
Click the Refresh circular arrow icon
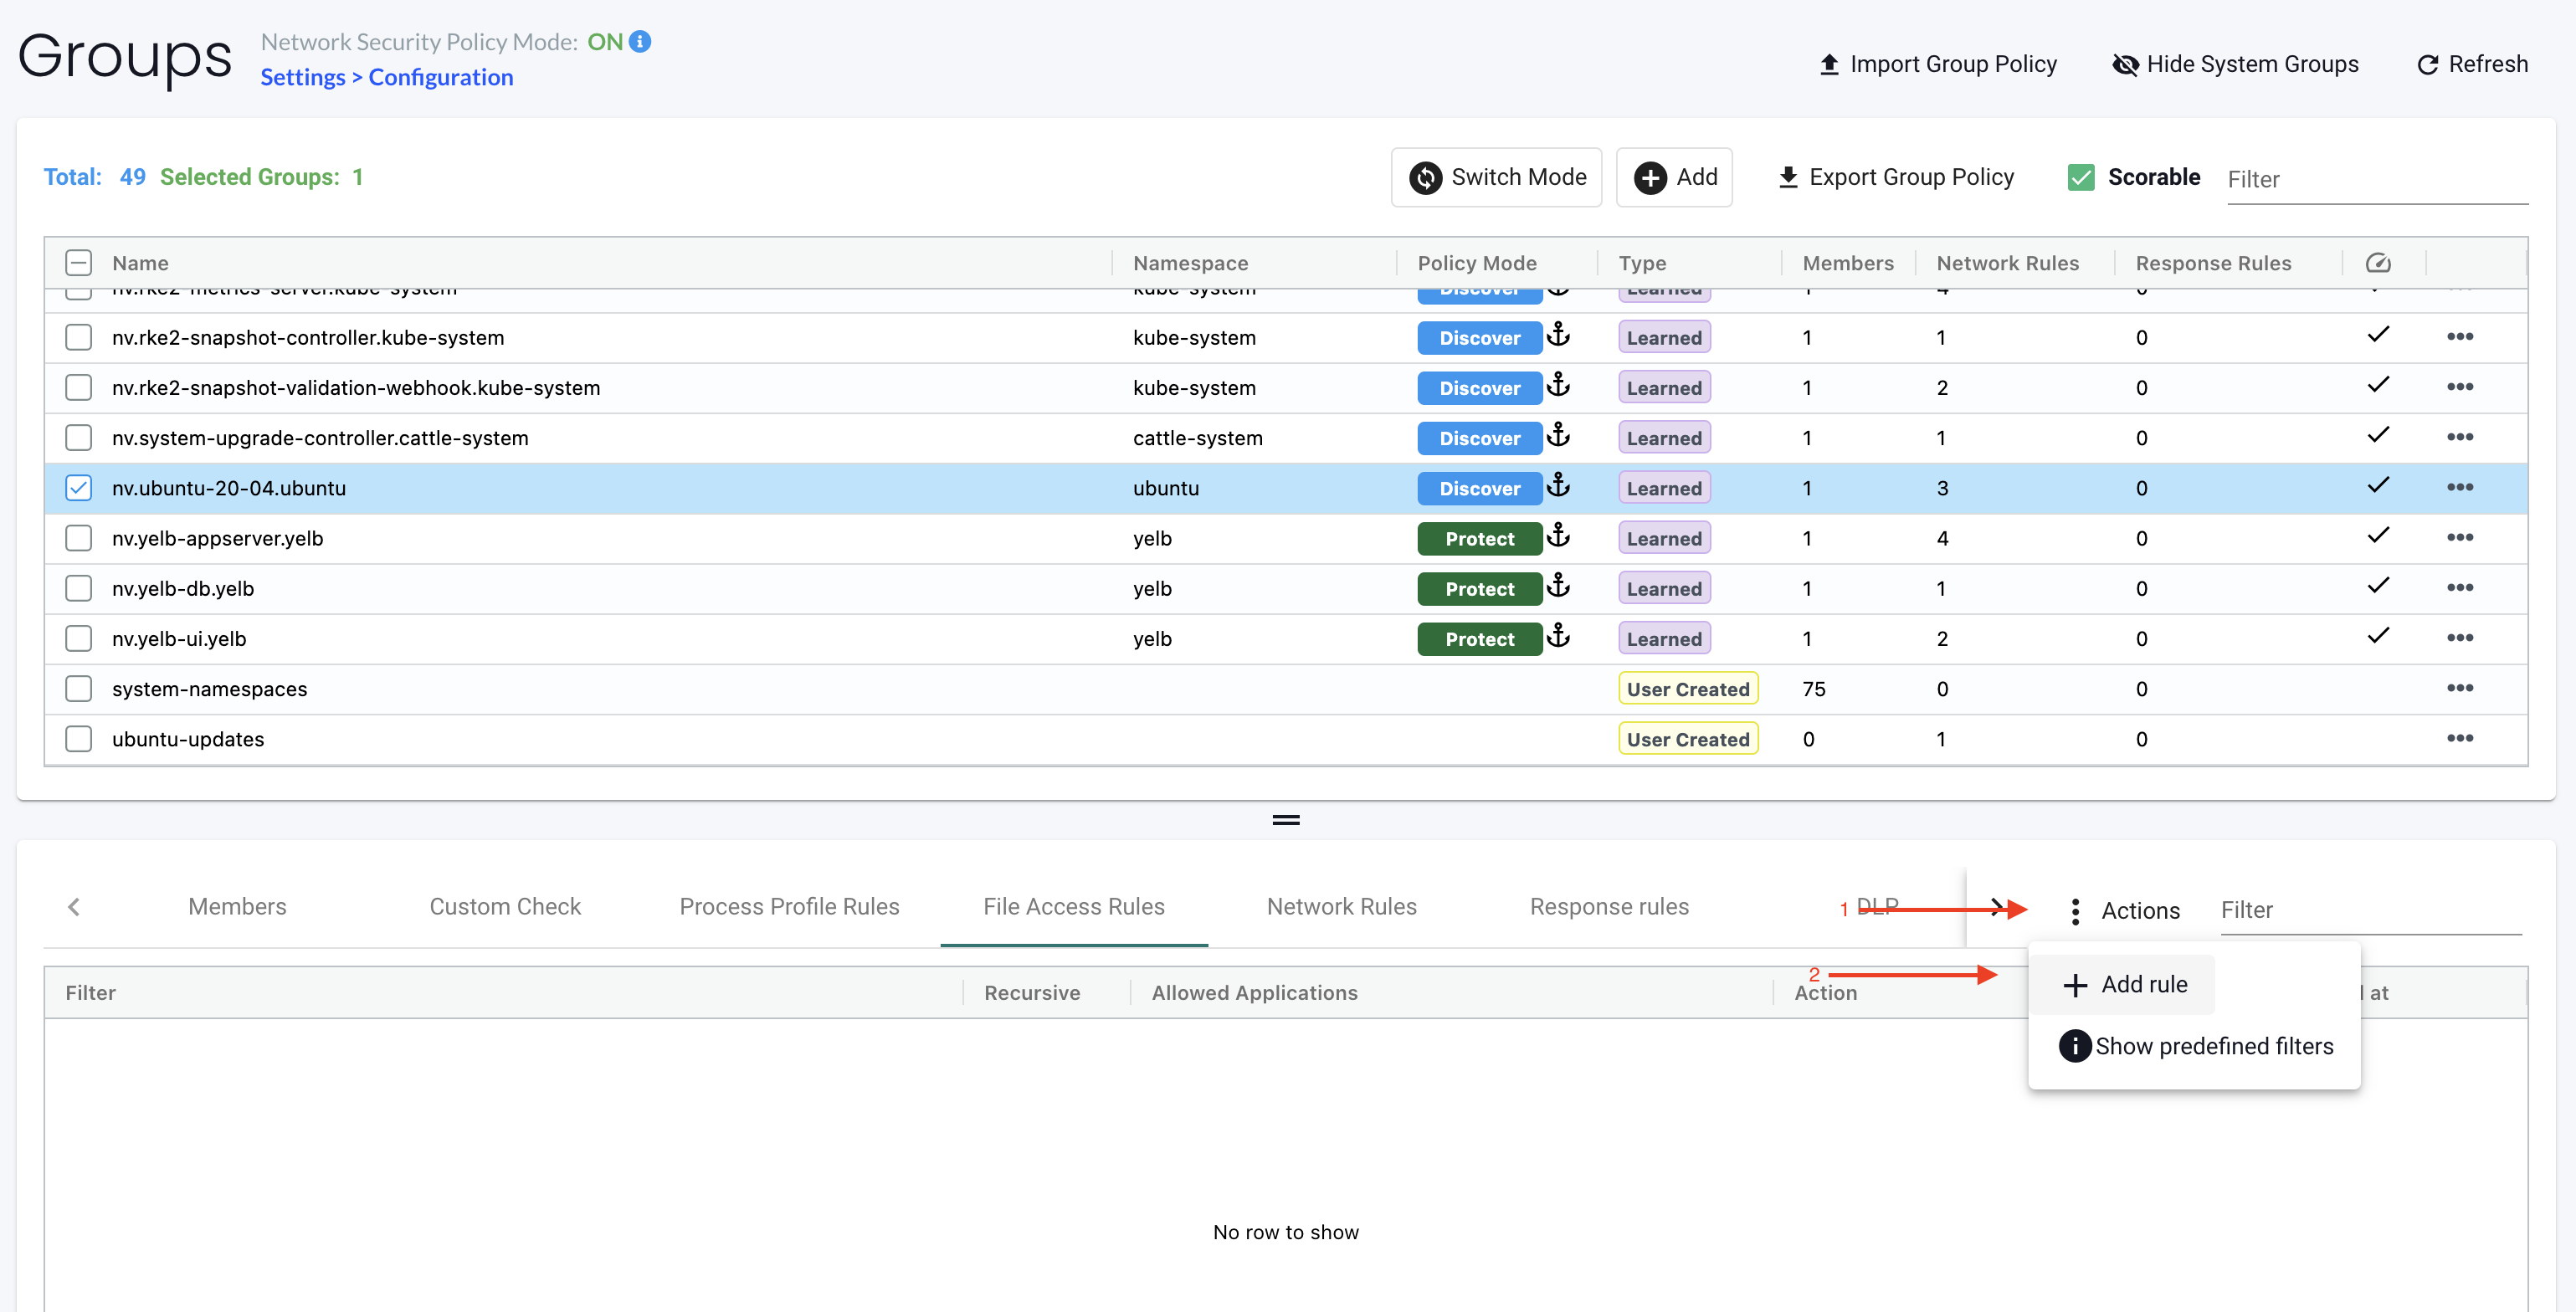pyautogui.click(x=2427, y=65)
